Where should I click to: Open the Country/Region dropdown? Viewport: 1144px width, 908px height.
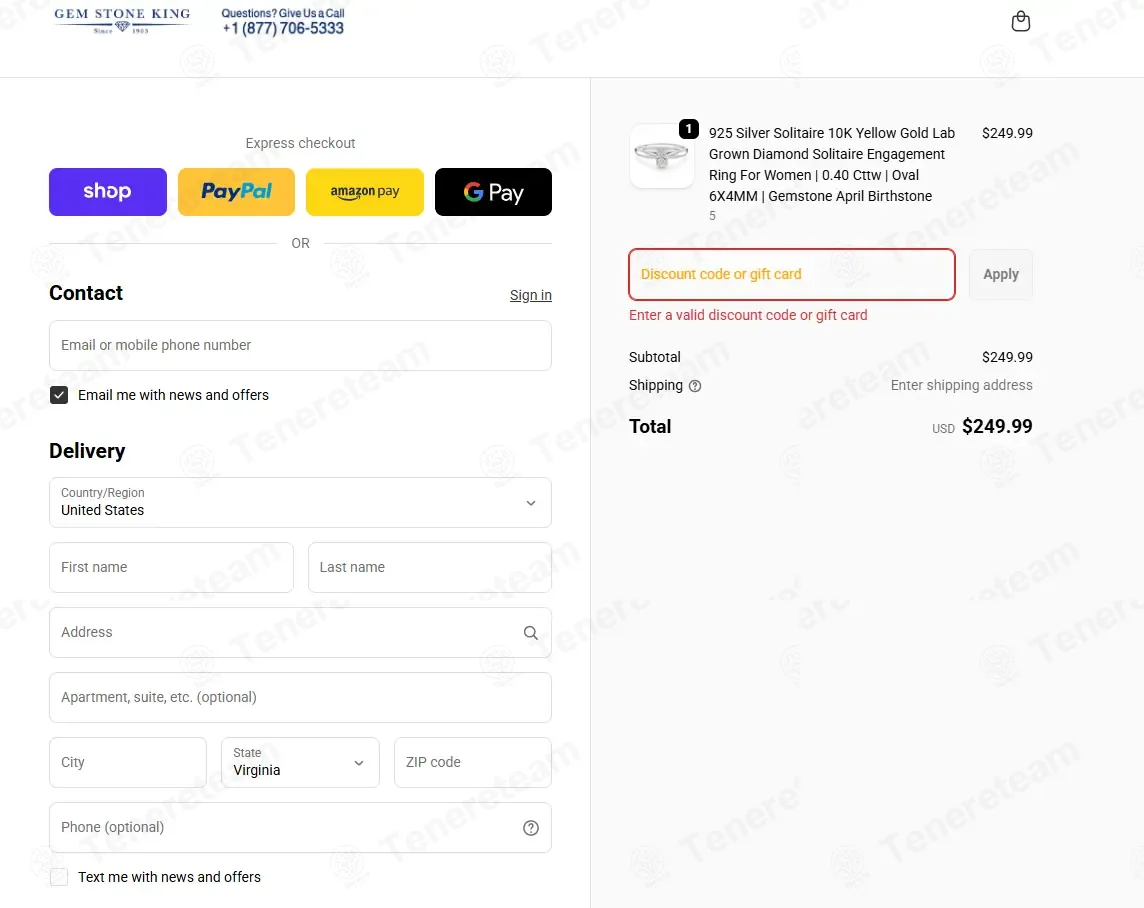[x=301, y=502]
